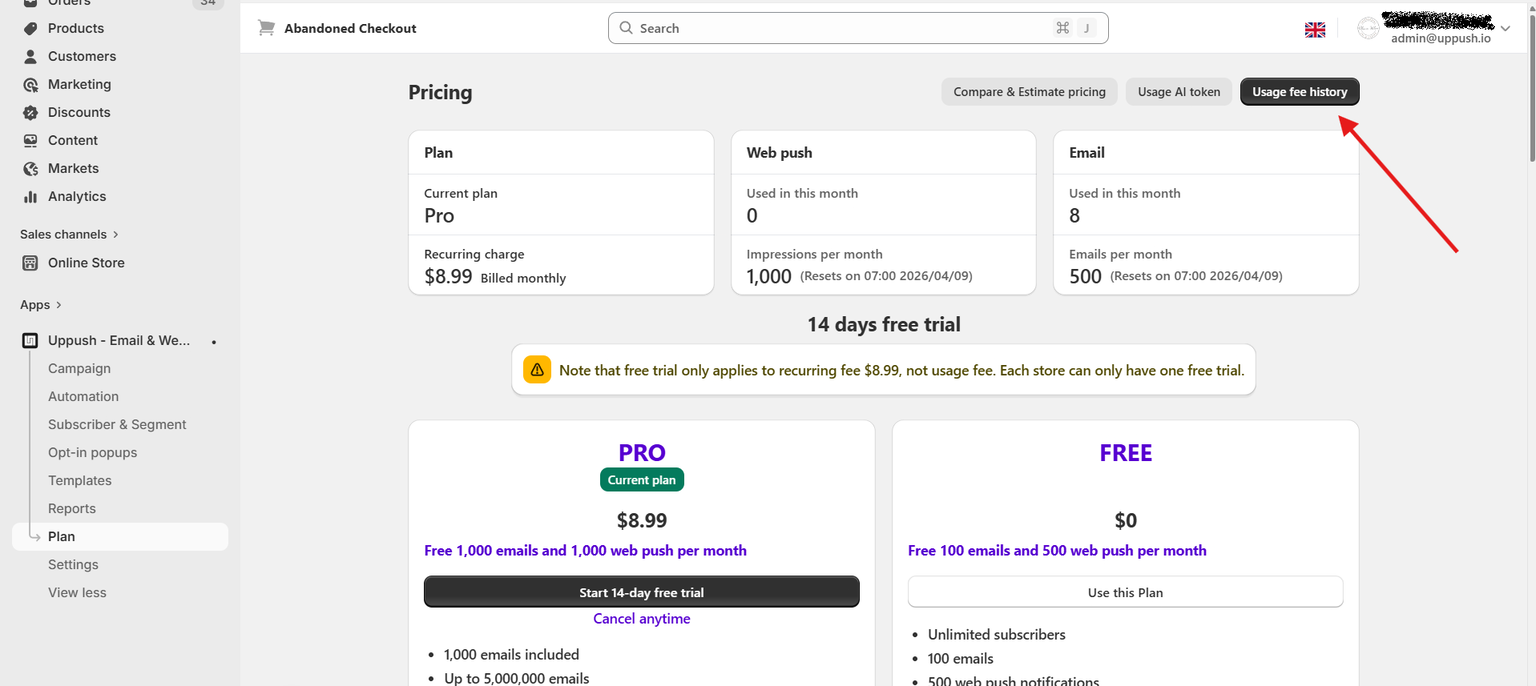Click Compare & Estimate pricing button
This screenshot has width=1536, height=686.
tap(1029, 92)
